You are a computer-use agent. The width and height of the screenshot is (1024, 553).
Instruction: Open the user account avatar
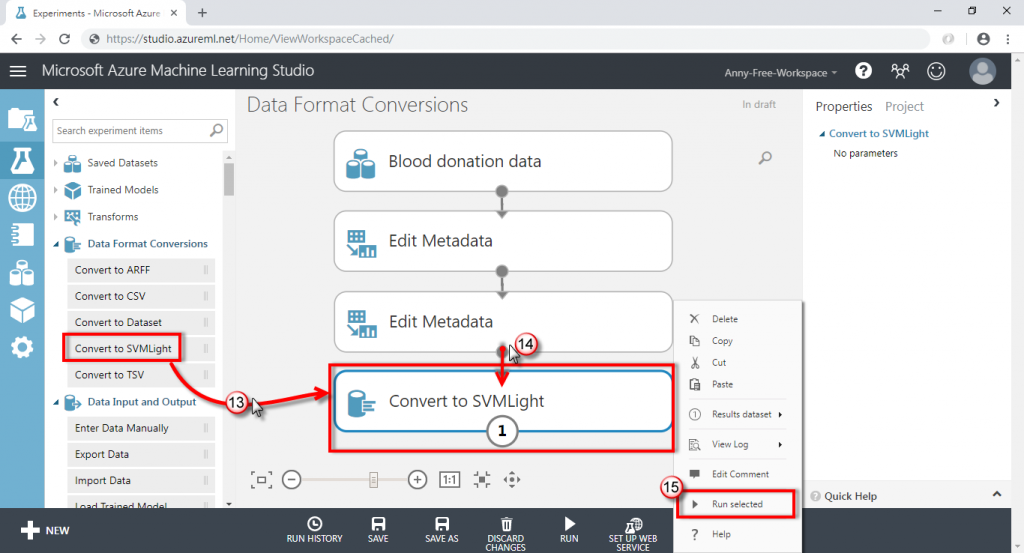[x=982, y=71]
